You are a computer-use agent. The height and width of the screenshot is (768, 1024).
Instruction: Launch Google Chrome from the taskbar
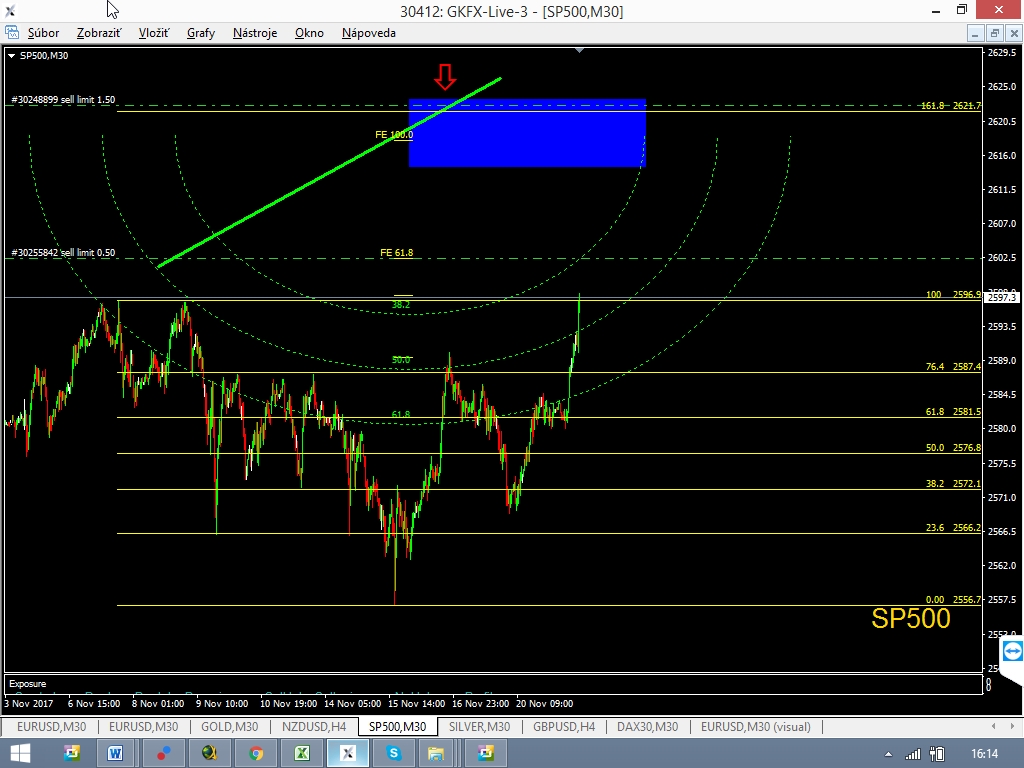(256, 753)
